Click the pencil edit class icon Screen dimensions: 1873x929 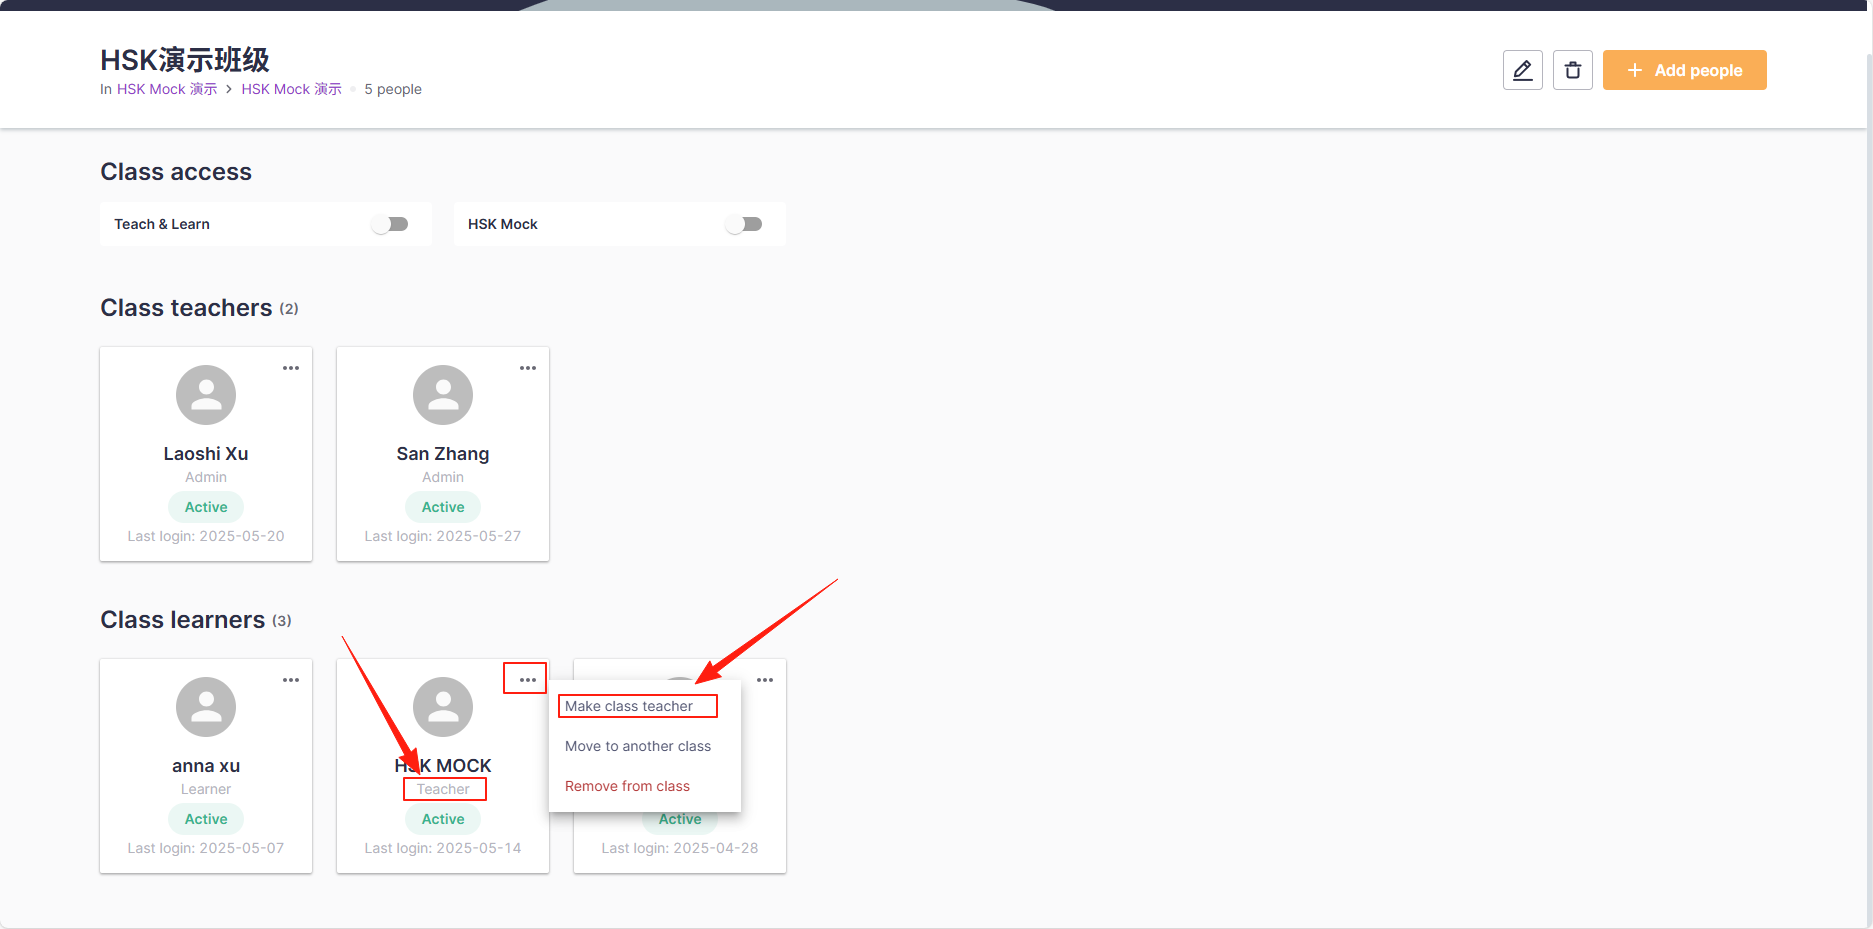[1522, 70]
